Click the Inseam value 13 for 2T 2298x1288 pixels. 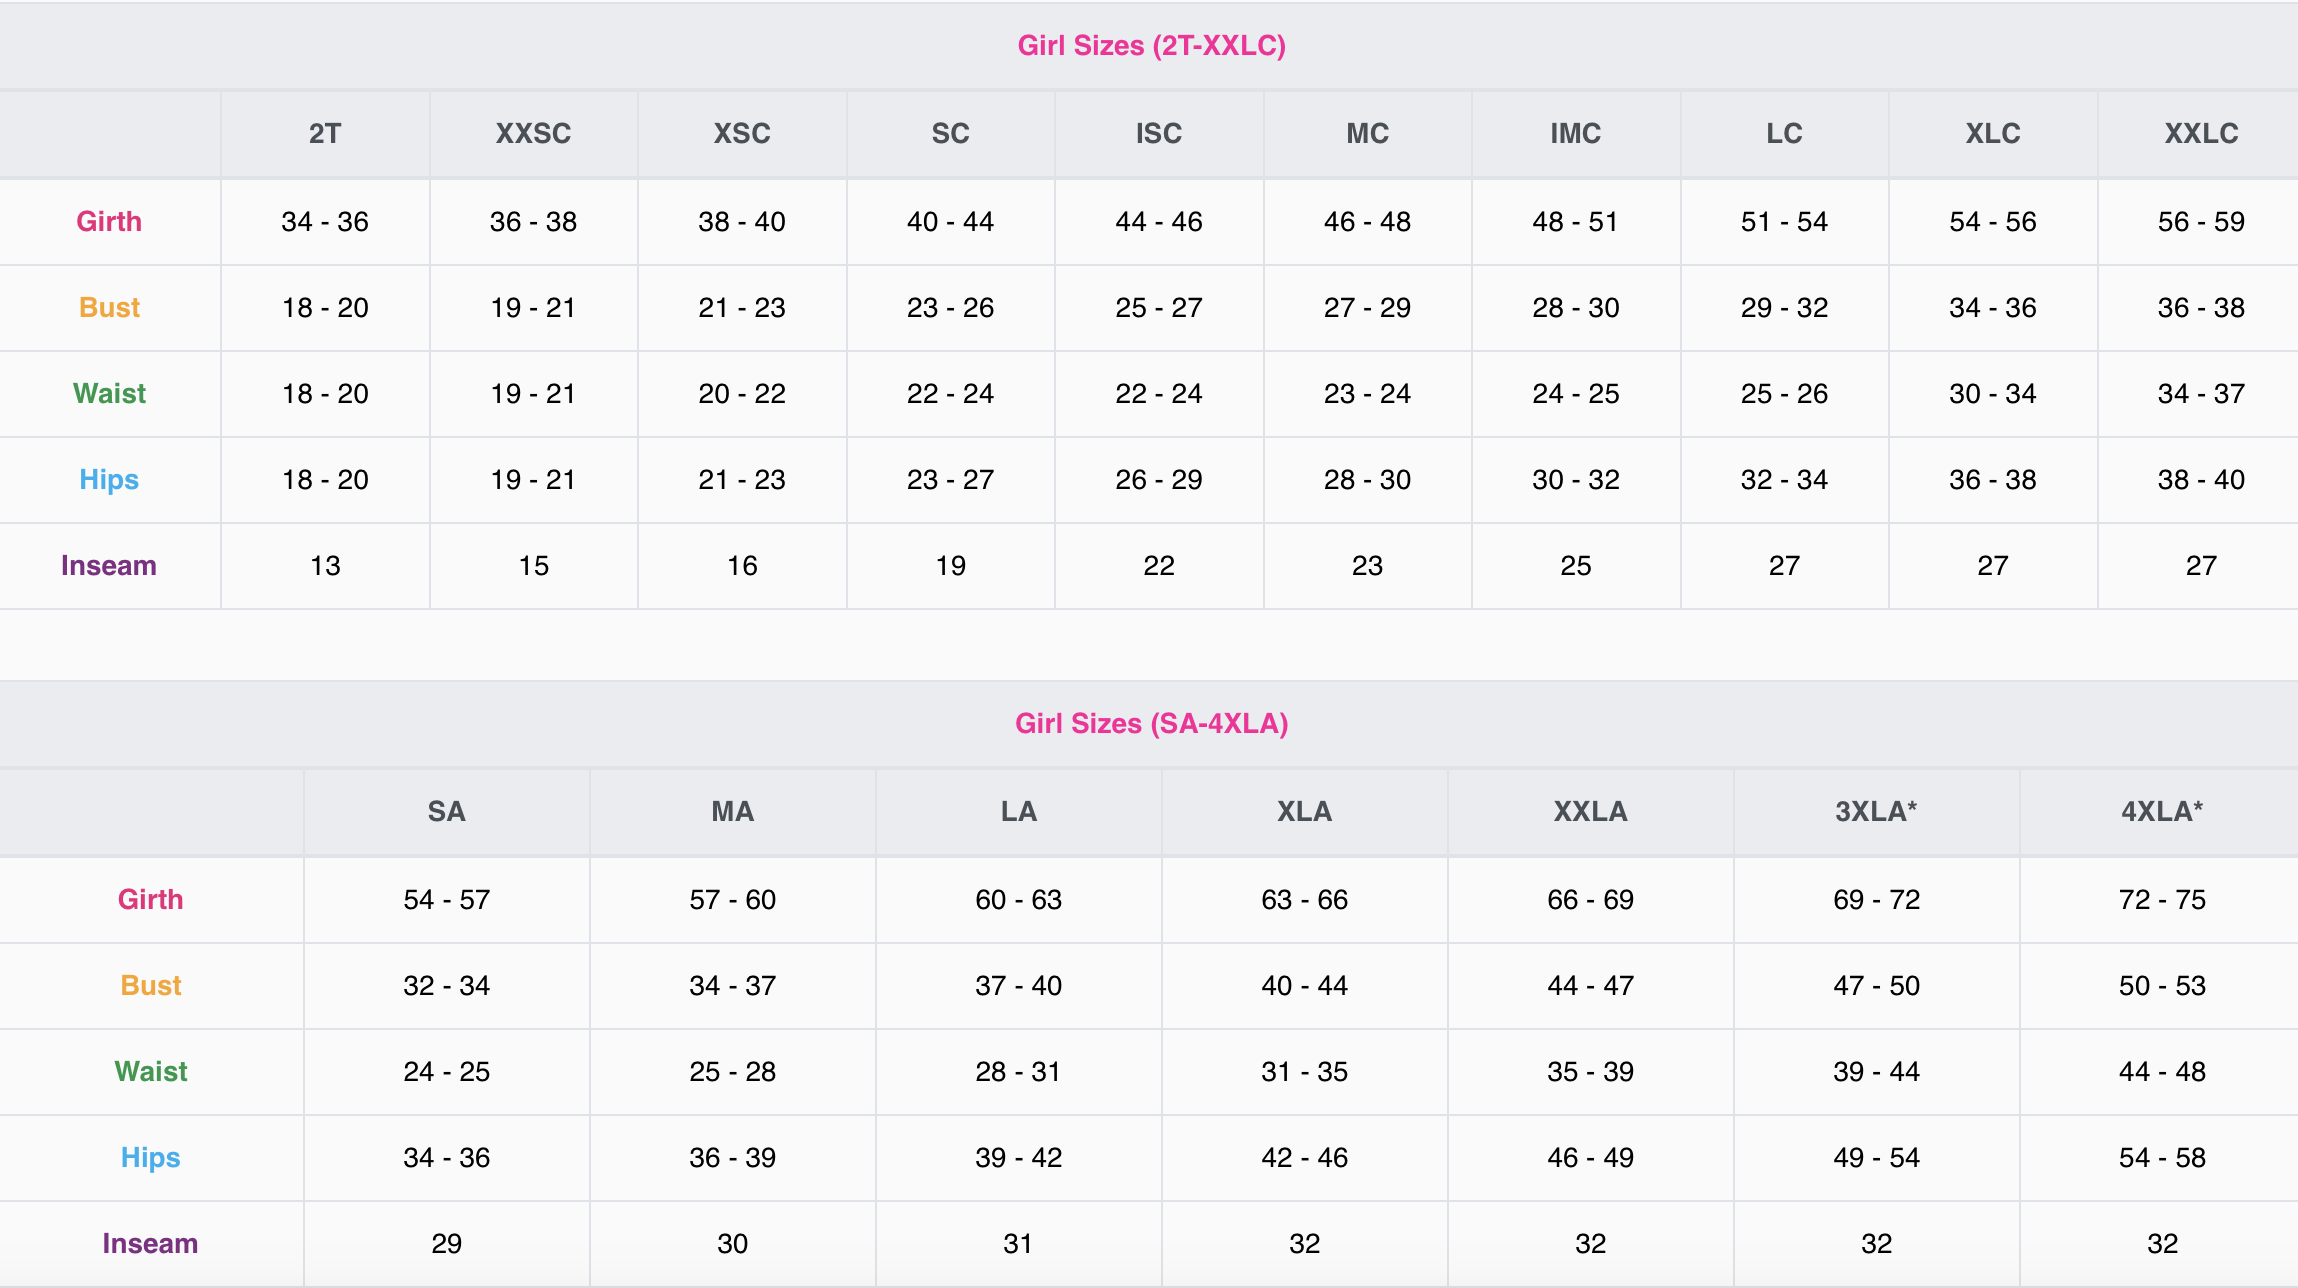325,566
